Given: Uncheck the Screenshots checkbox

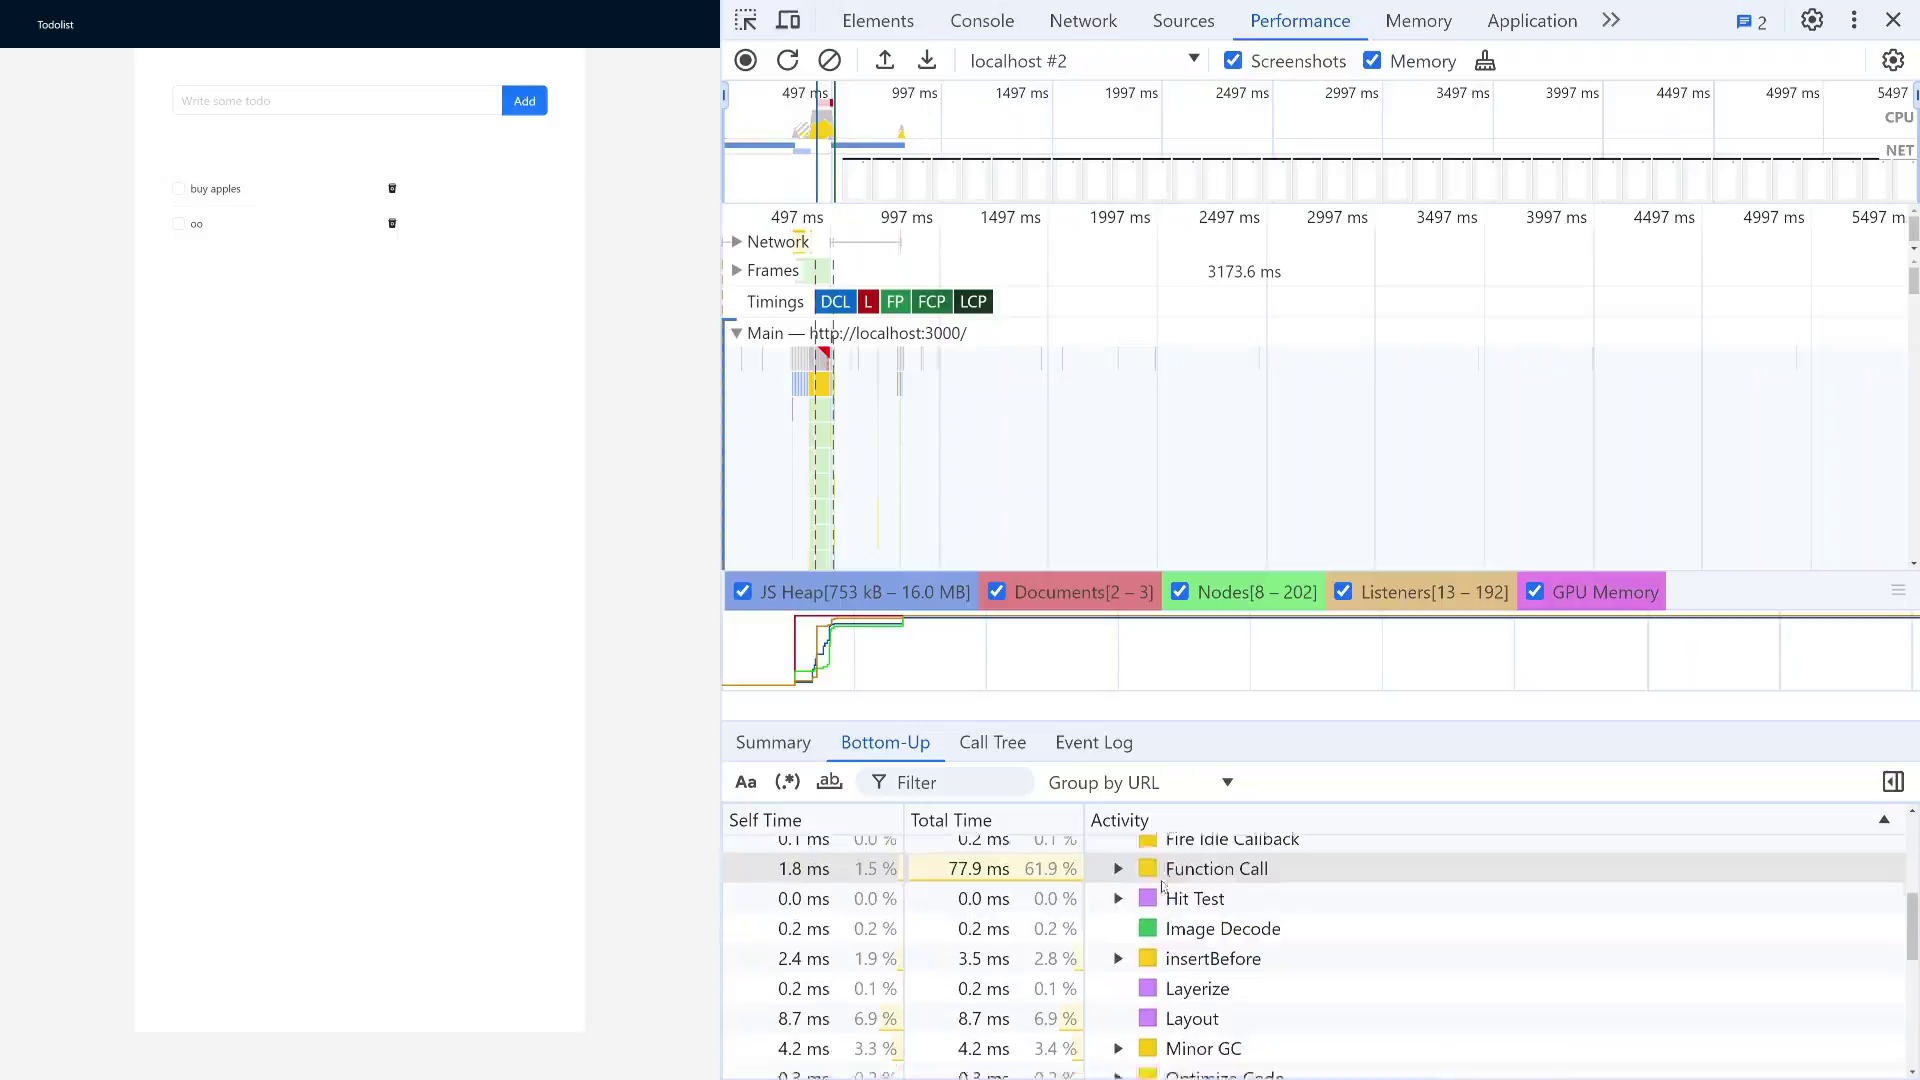Looking at the screenshot, I should (x=1233, y=60).
